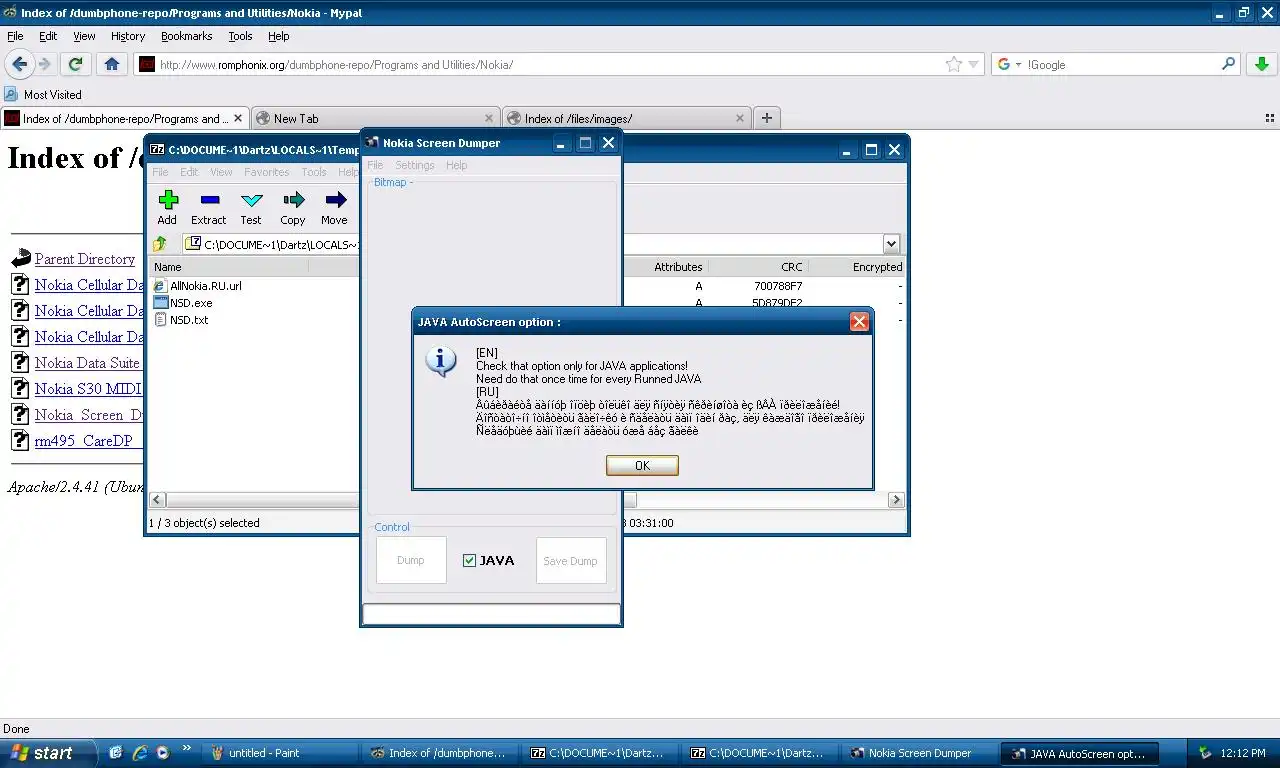Go to the browser Home page icon
1280x768 pixels.
[x=112, y=64]
